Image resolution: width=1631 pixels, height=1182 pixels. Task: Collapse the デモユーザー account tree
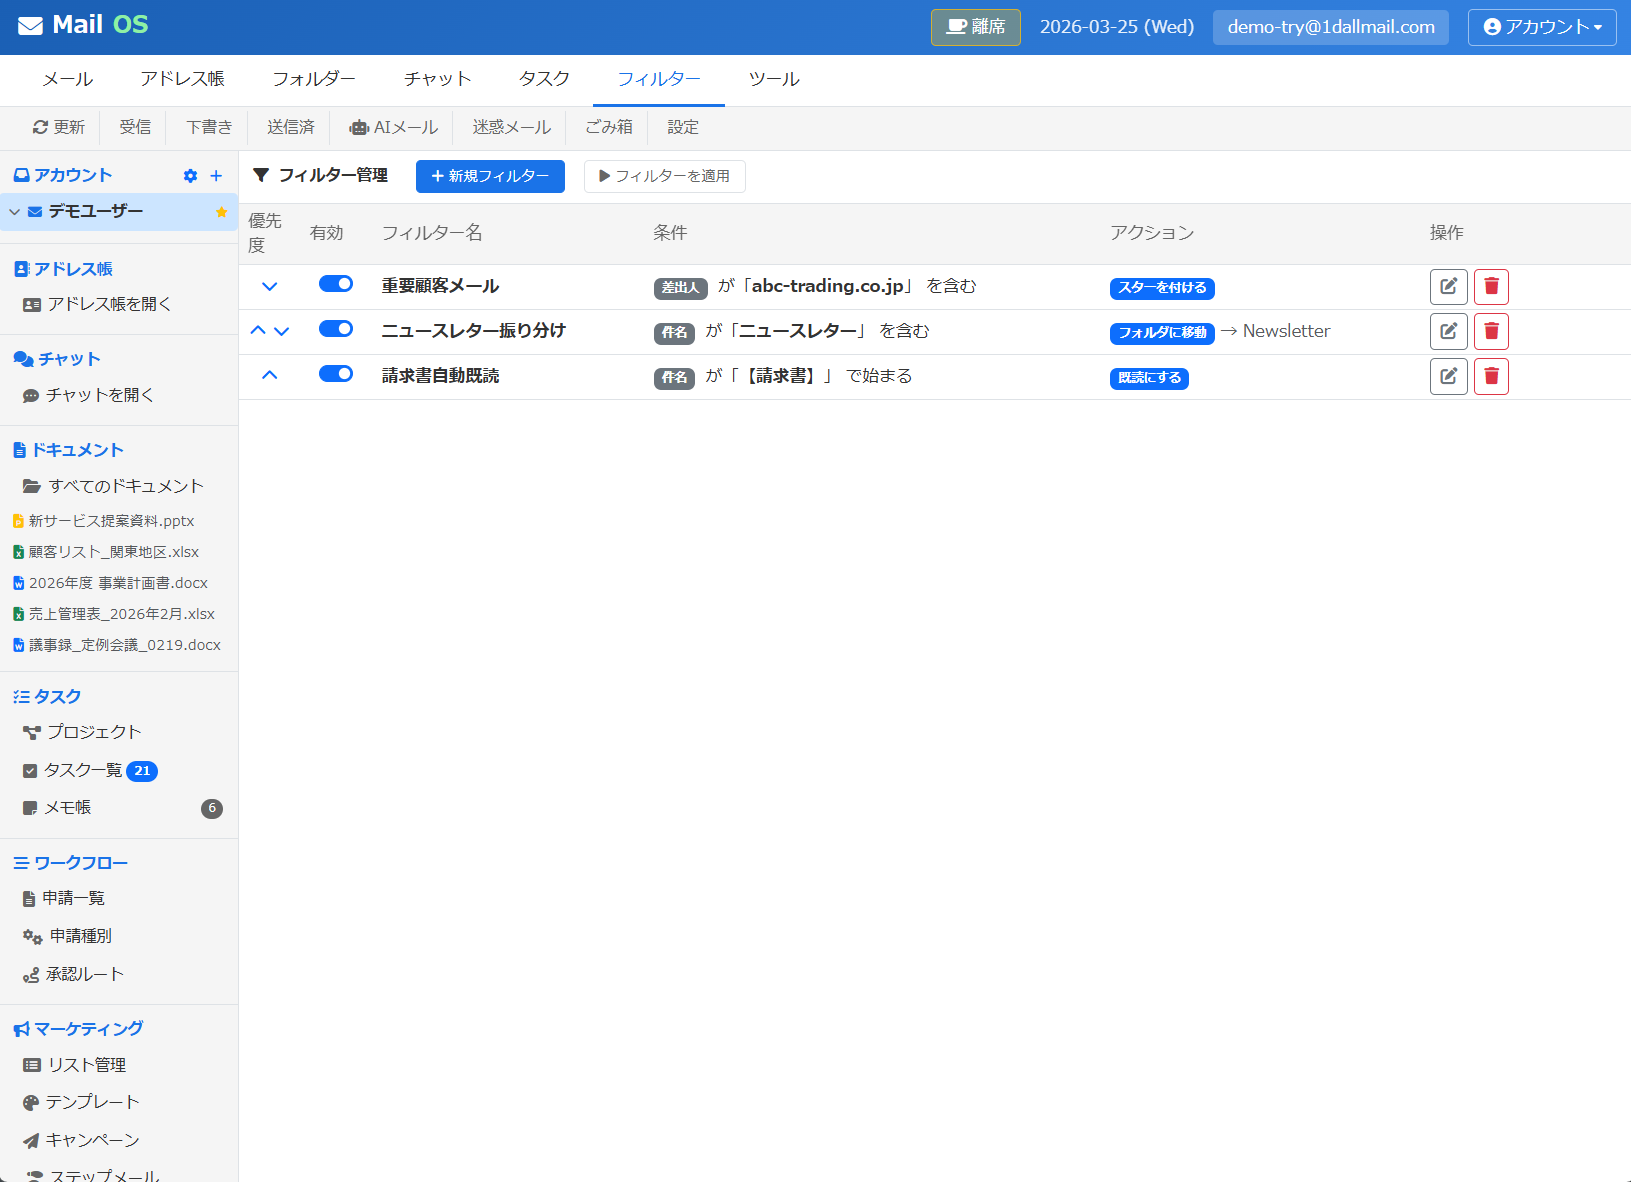15,212
